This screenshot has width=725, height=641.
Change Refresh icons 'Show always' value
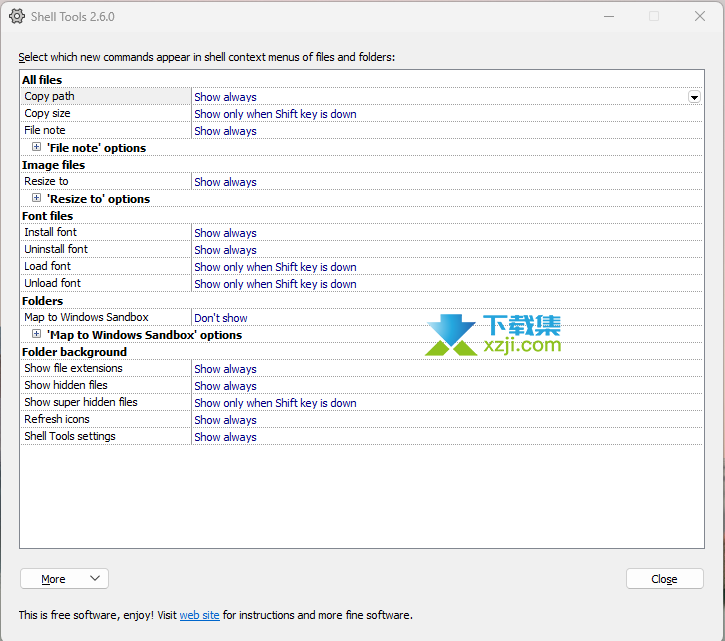pos(225,420)
